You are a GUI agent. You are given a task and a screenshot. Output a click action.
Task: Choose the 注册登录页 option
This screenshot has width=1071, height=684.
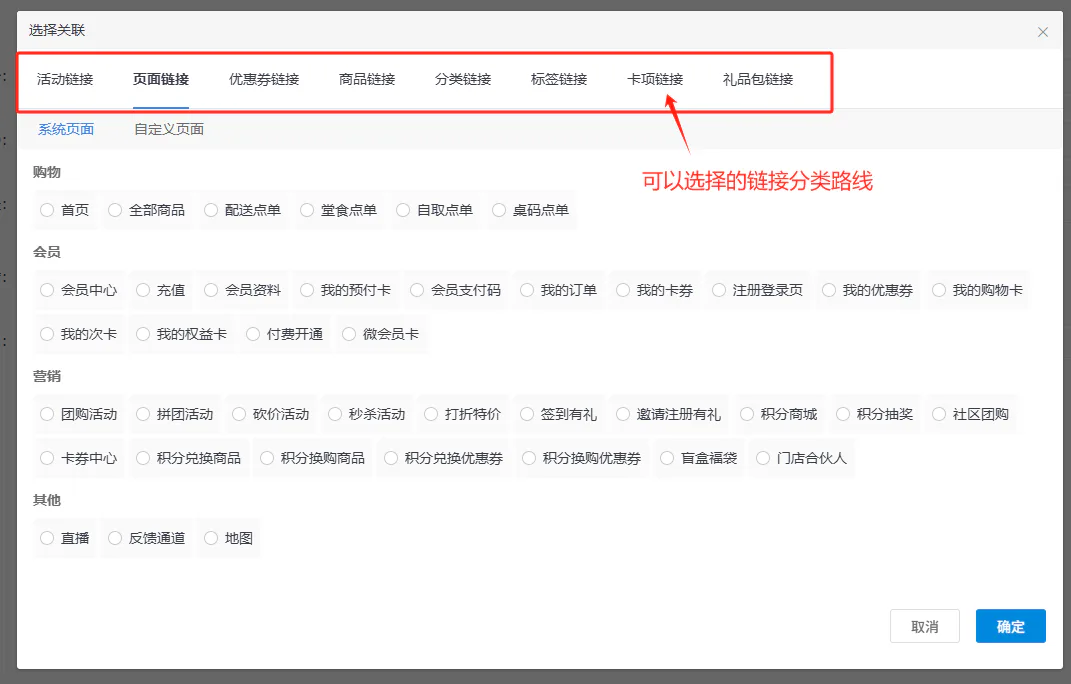click(719, 290)
